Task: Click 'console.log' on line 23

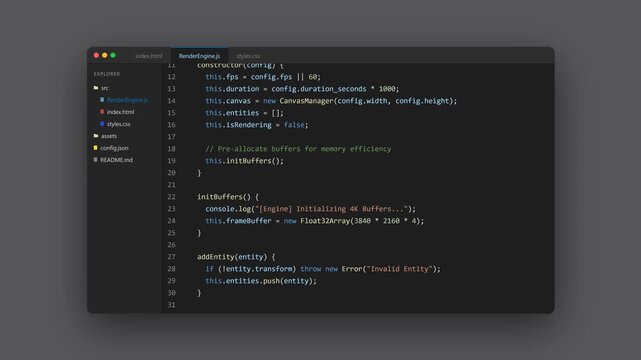Action: point(228,209)
